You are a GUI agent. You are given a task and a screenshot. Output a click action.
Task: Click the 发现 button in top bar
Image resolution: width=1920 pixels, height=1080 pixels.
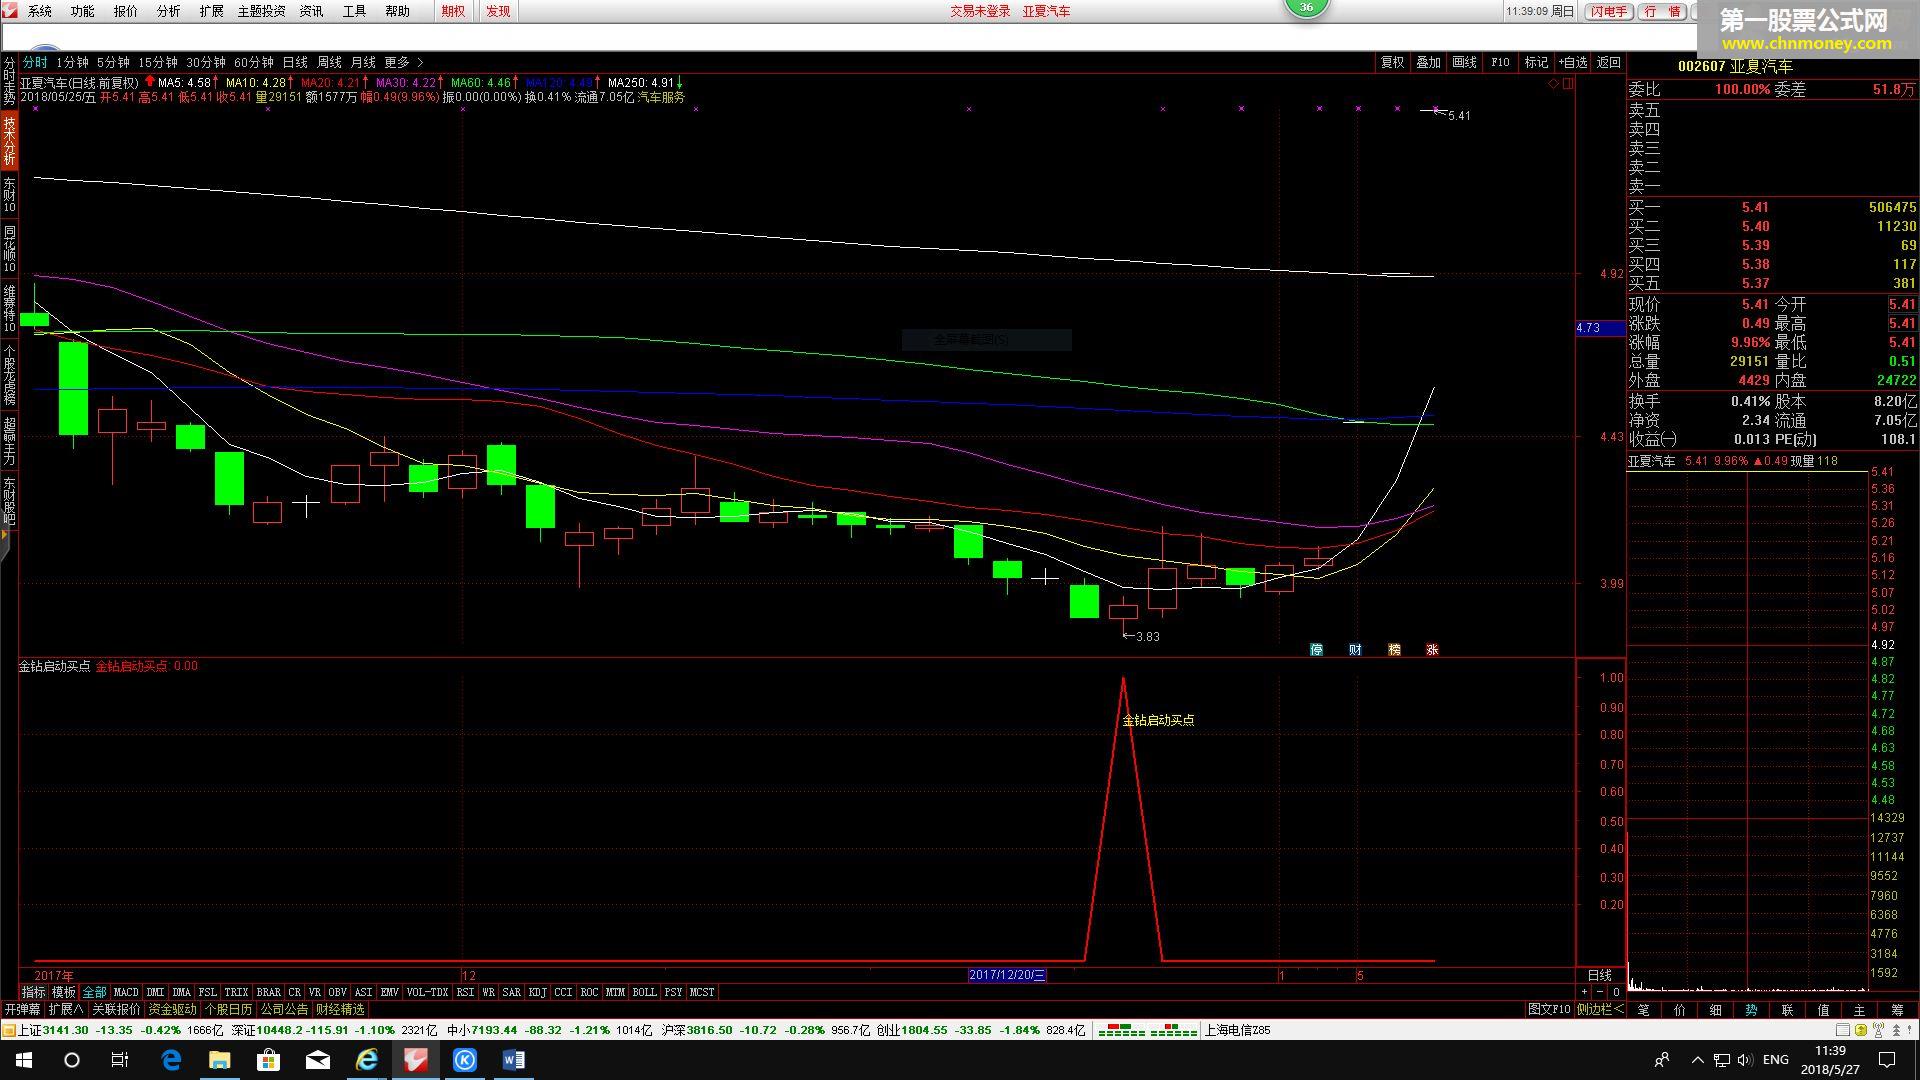point(498,11)
